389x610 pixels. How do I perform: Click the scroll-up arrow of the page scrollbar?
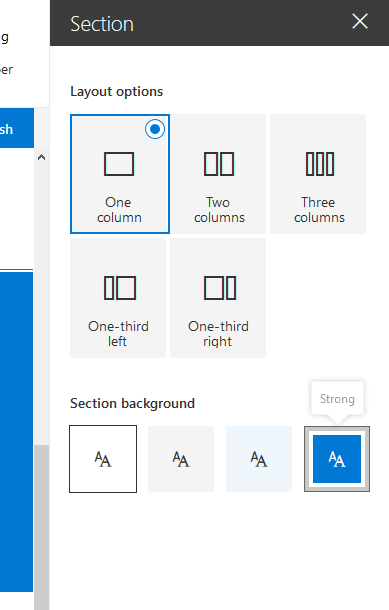41,157
